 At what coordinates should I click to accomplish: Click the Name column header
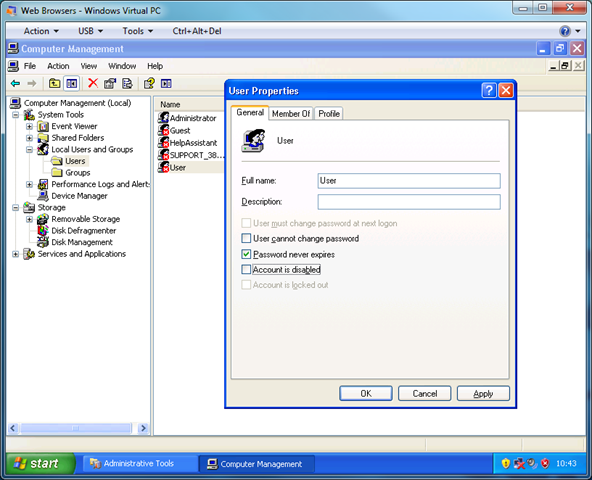point(190,104)
